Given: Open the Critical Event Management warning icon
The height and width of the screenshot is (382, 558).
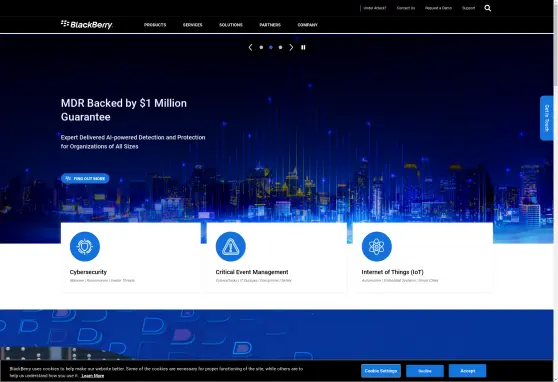Looking at the screenshot, I should 231,246.
